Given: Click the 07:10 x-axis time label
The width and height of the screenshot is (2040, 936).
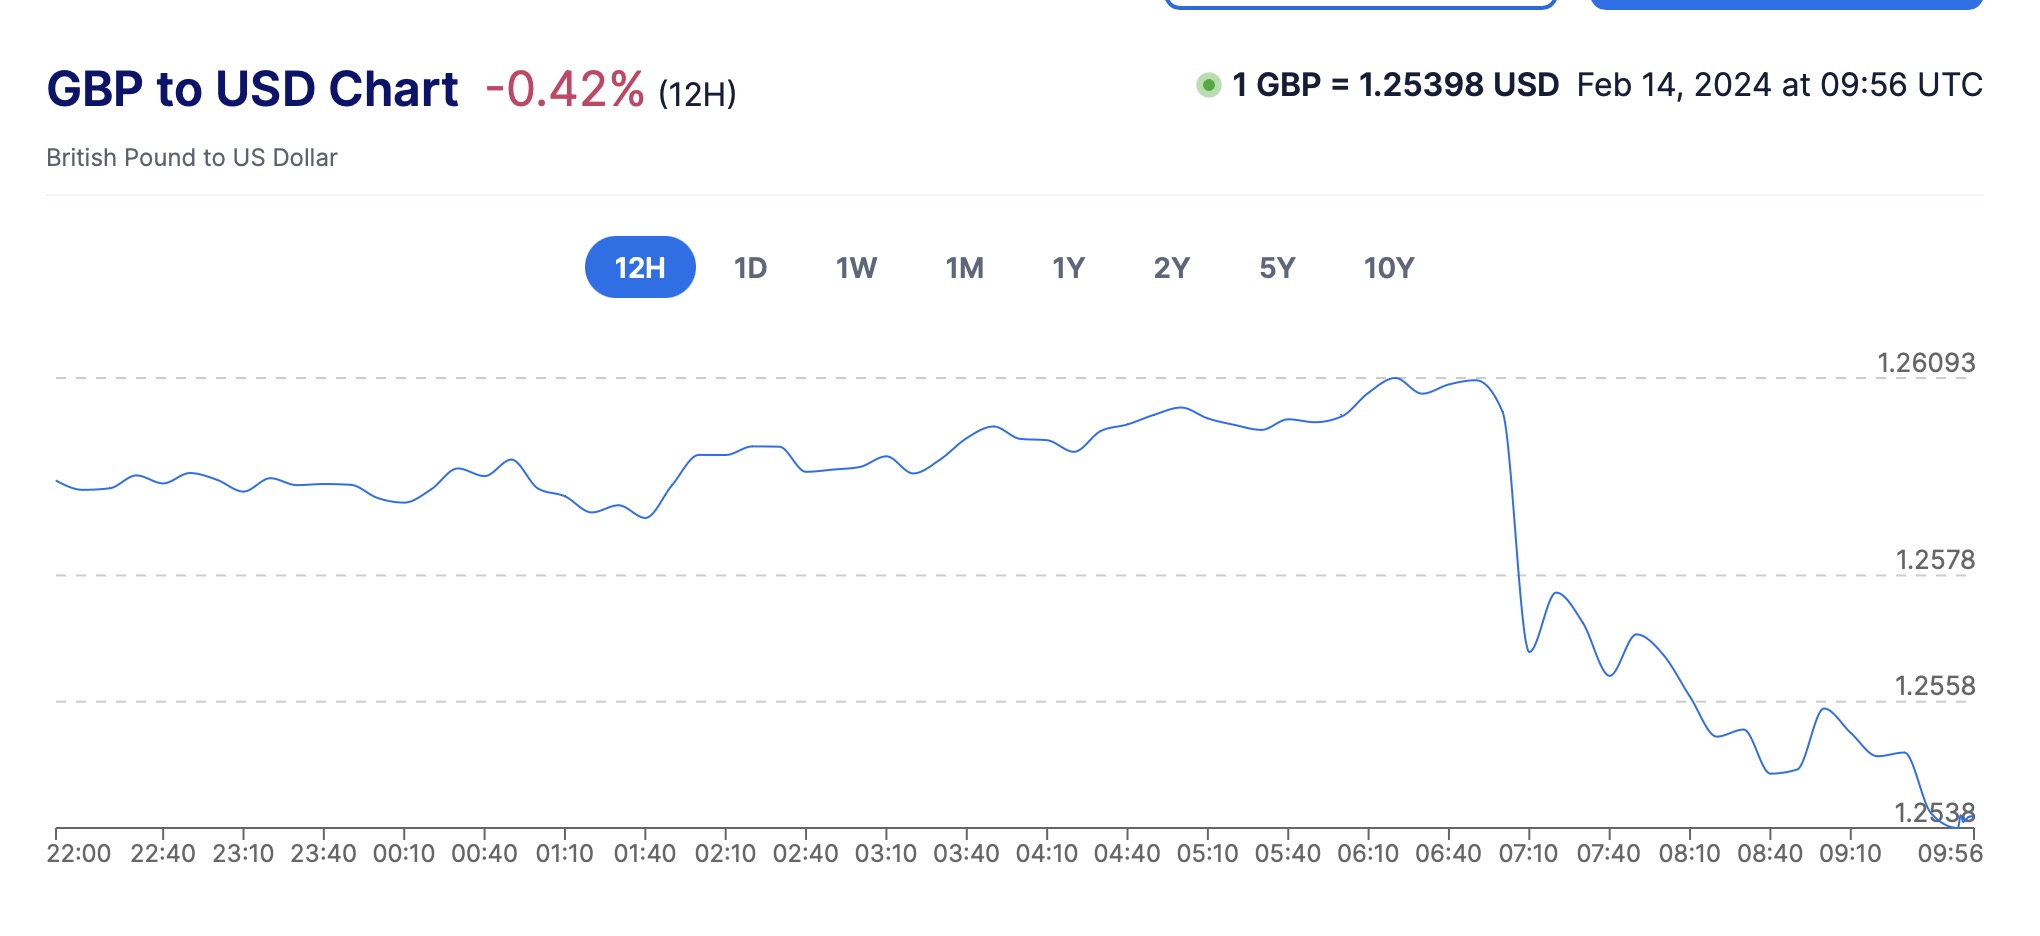Looking at the screenshot, I should (x=1528, y=854).
